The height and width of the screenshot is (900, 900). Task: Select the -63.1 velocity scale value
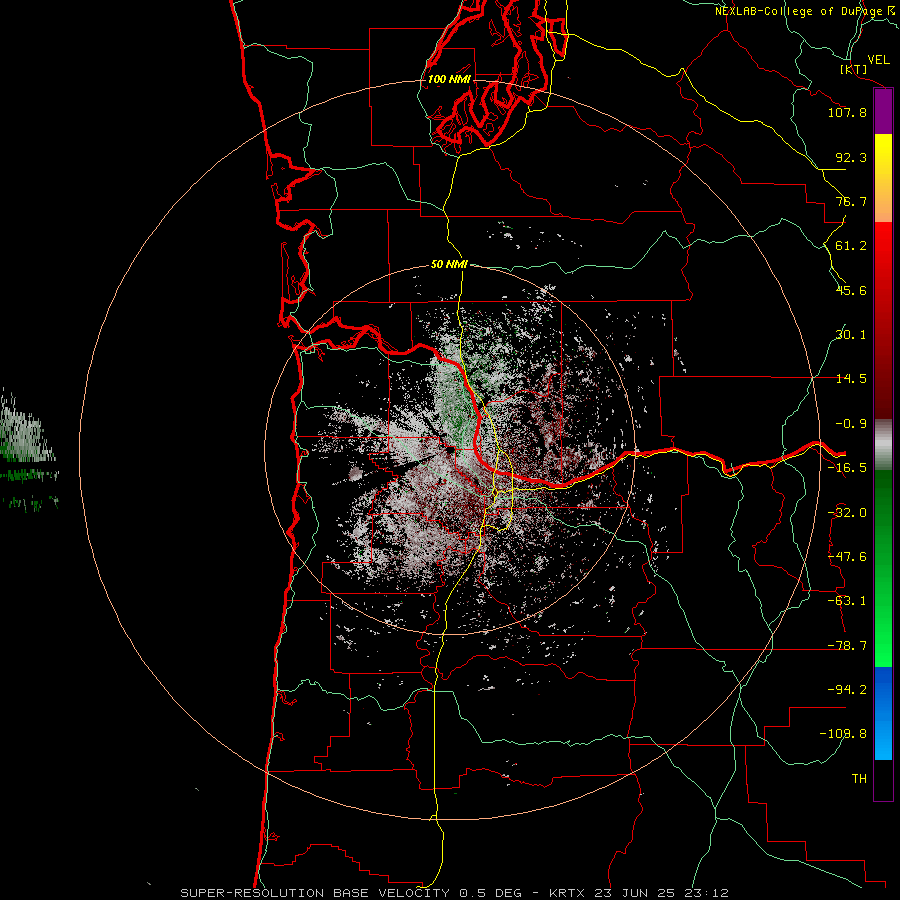pyautogui.click(x=847, y=601)
